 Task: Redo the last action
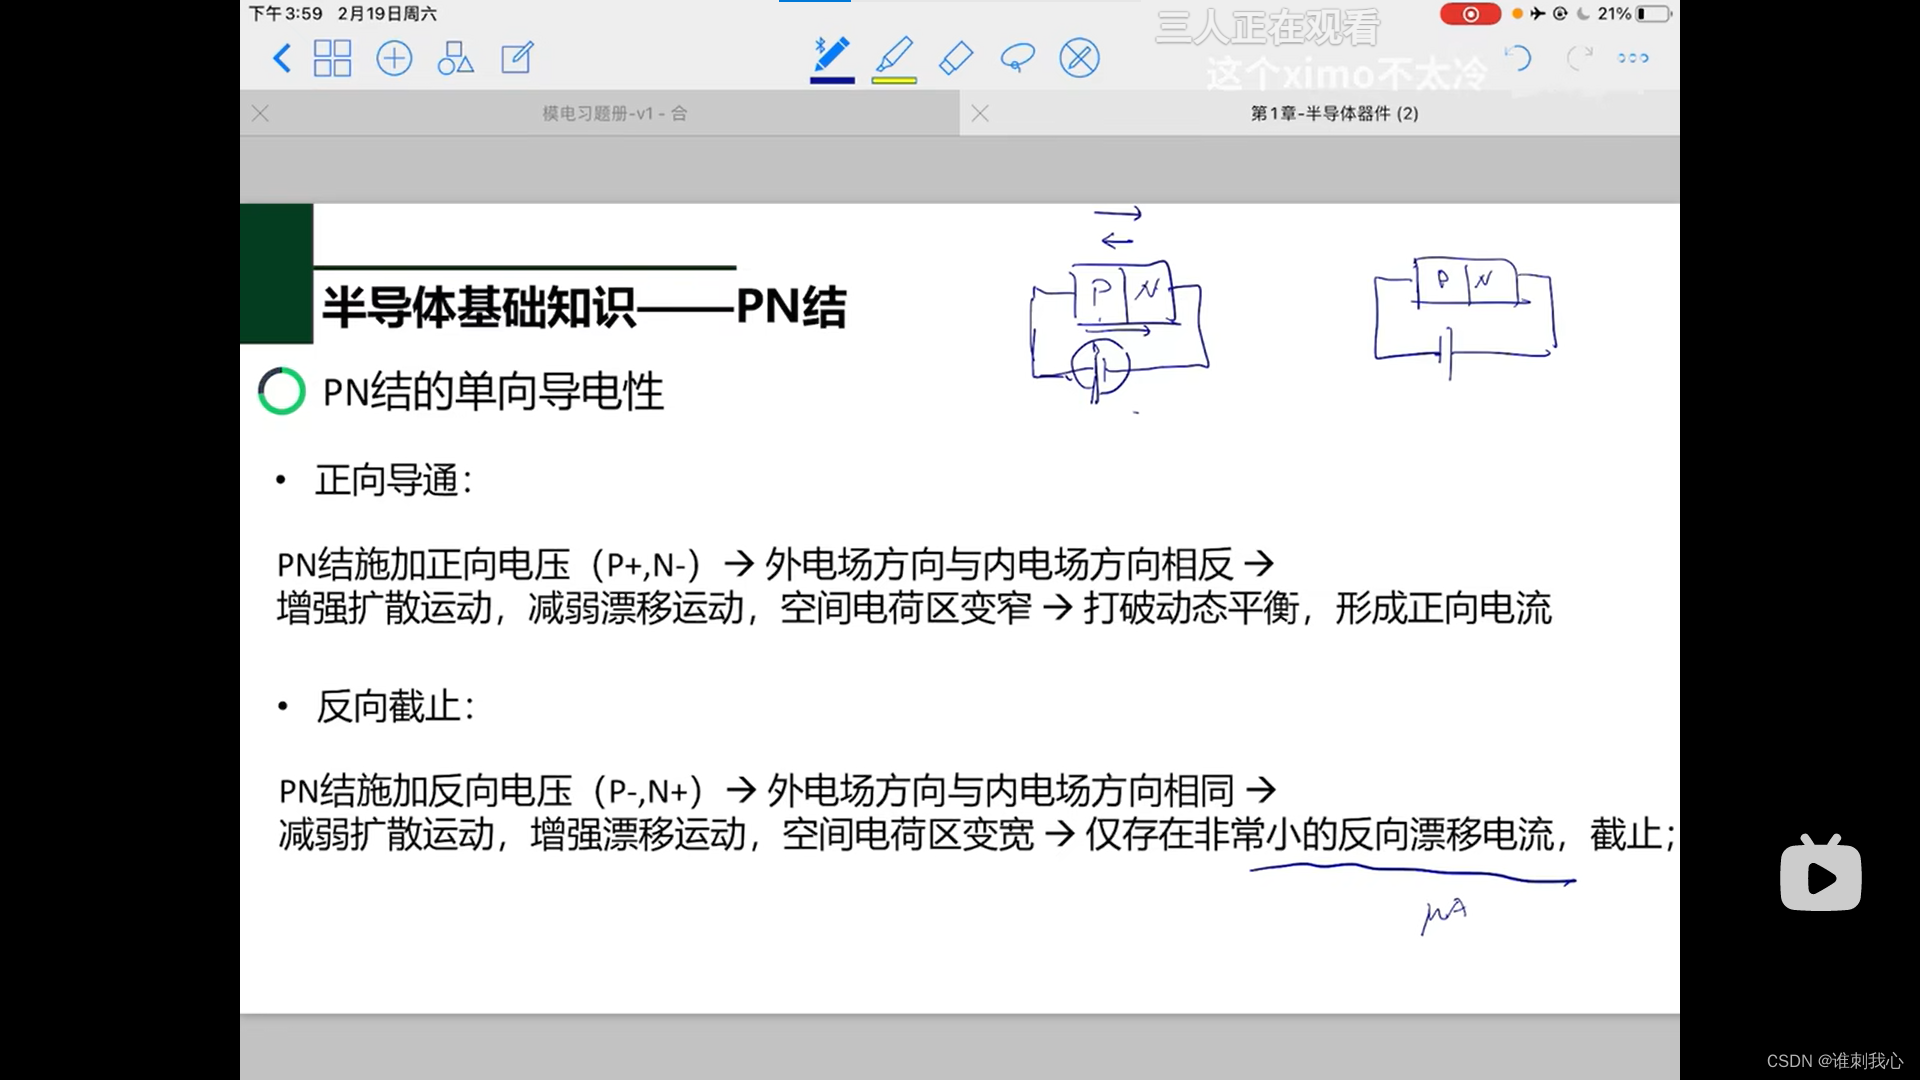coord(1579,58)
